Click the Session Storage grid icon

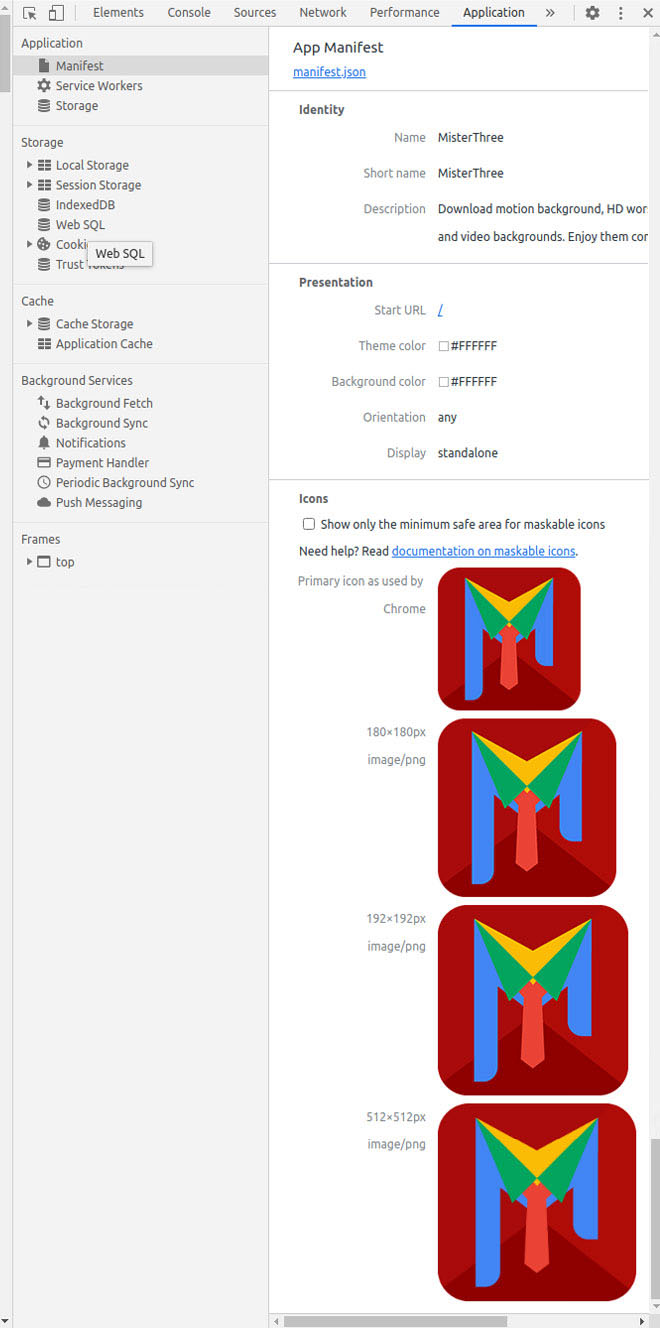click(44, 185)
